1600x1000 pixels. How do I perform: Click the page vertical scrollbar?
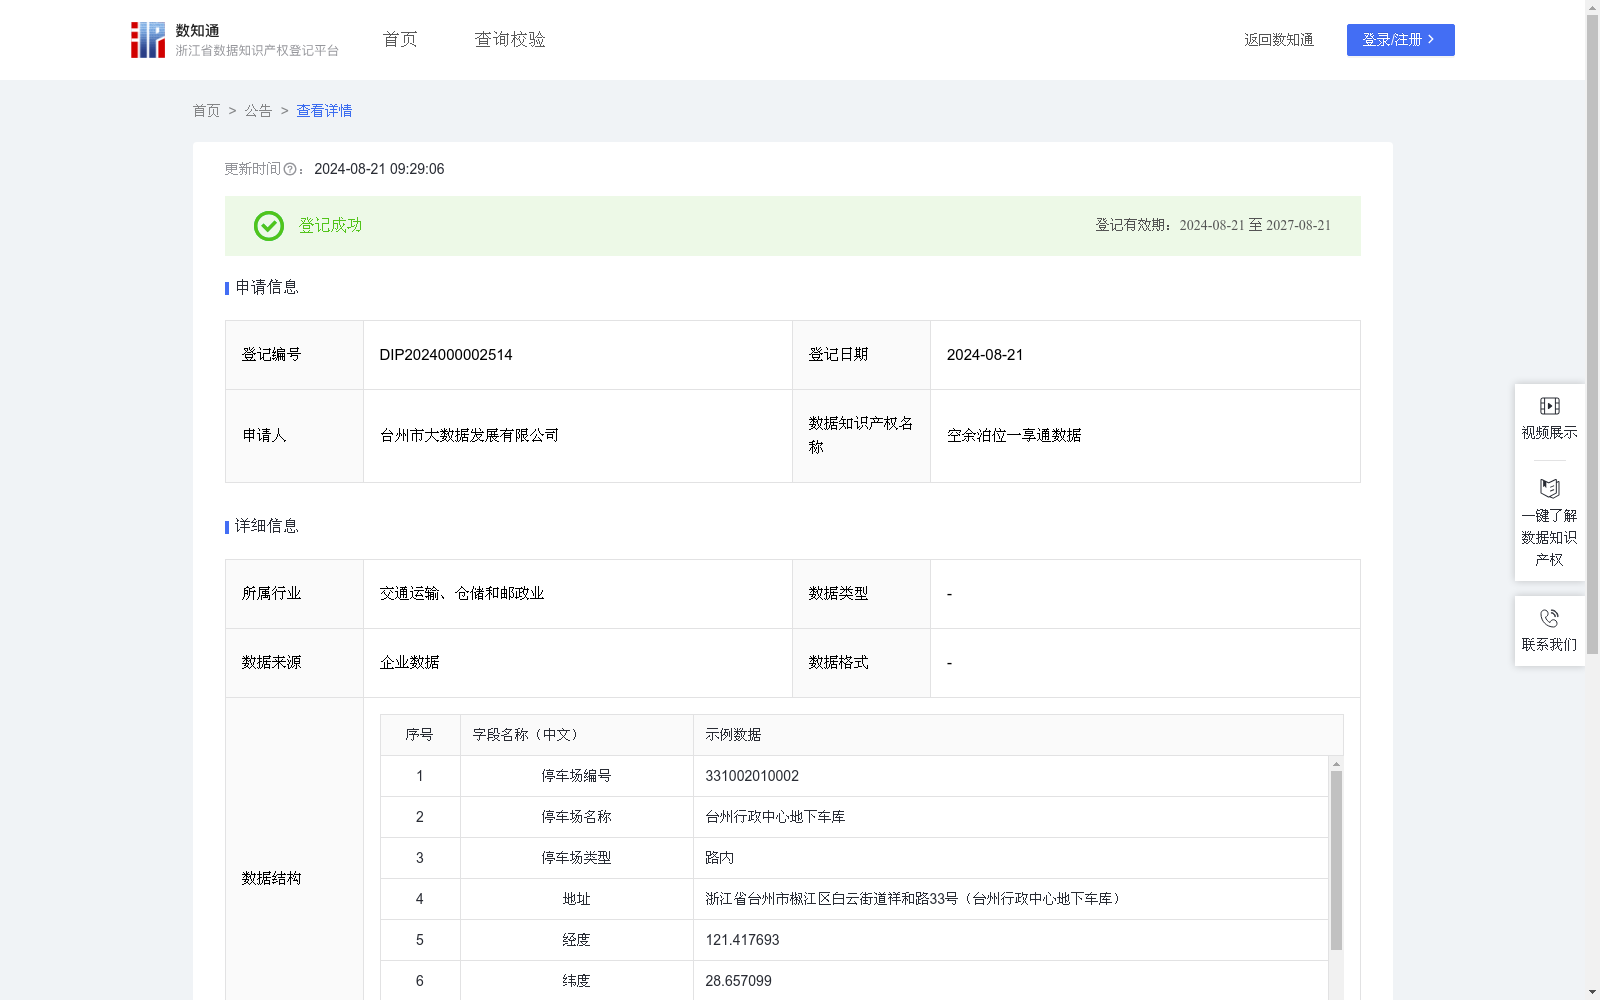tap(1592, 335)
